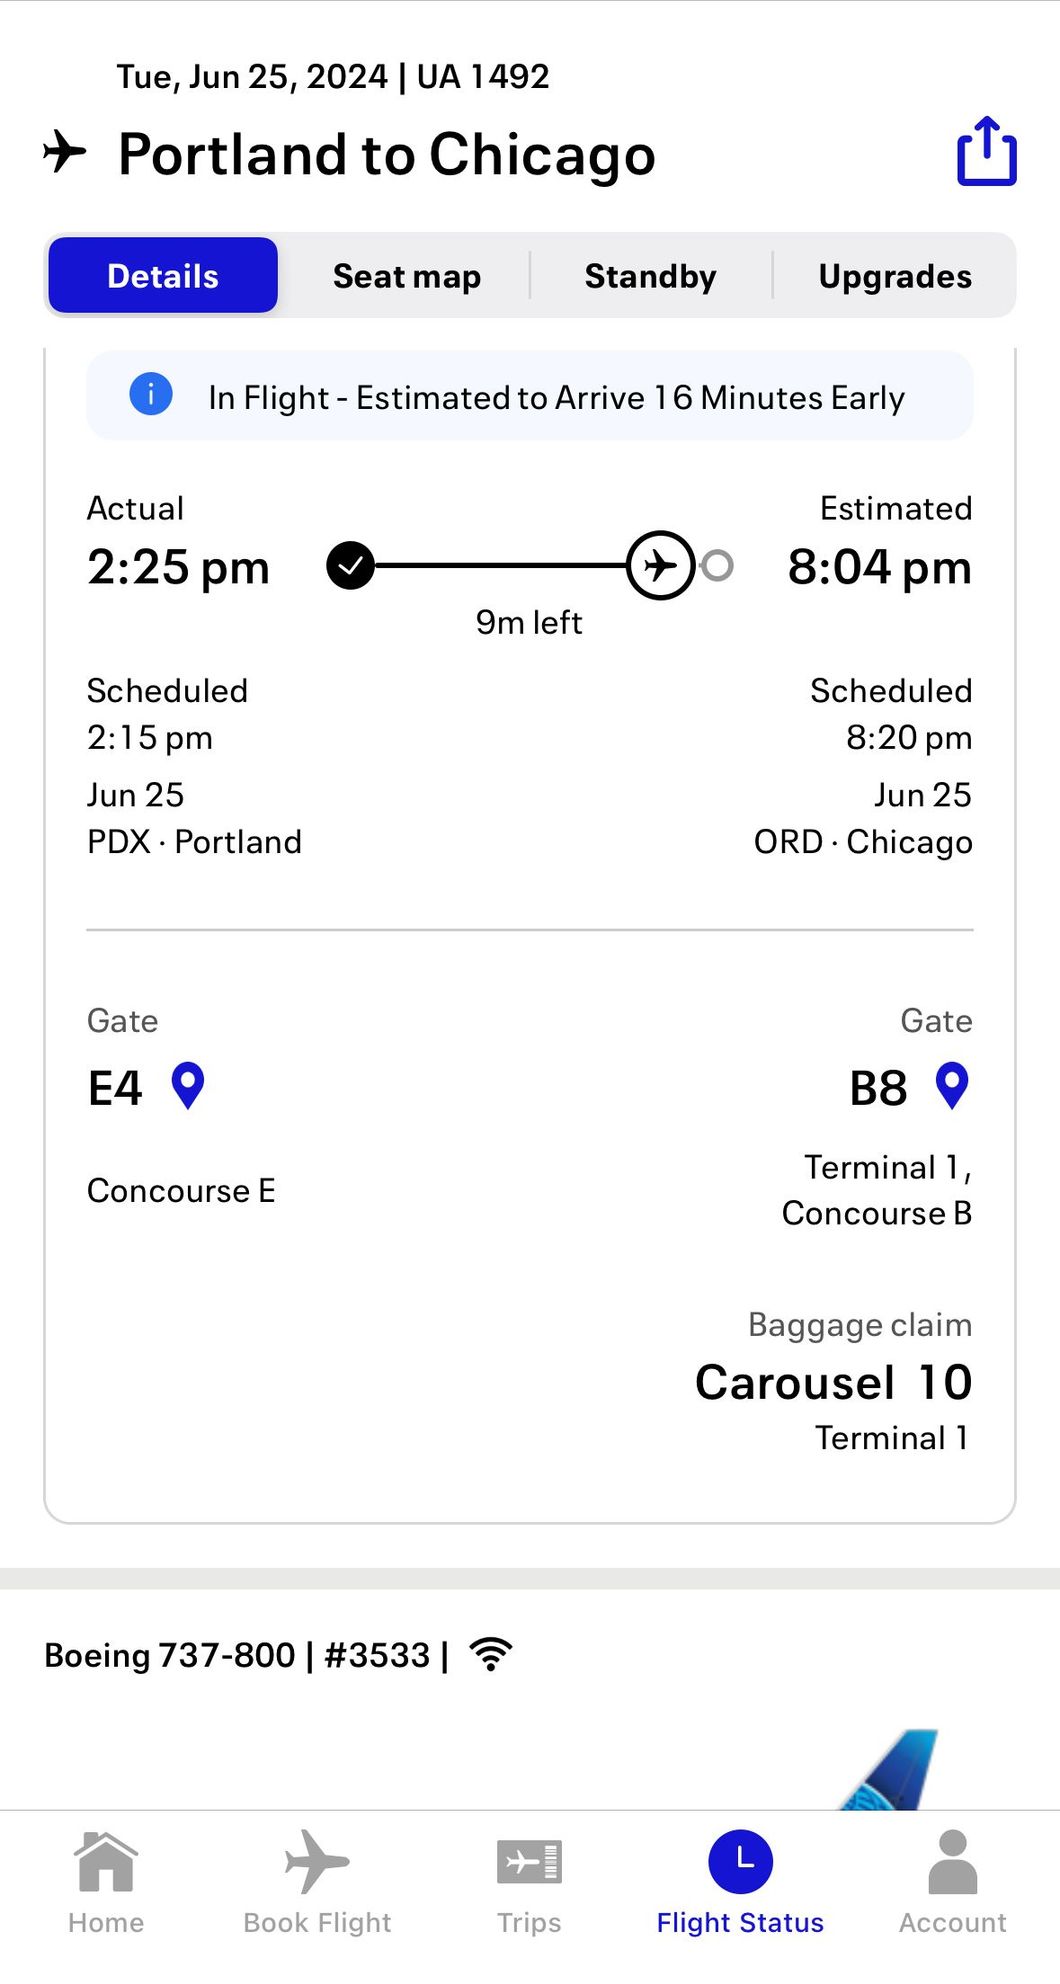Image resolution: width=1060 pixels, height=1984 pixels.
Task: Switch to the Seat map tab
Action: (406, 276)
